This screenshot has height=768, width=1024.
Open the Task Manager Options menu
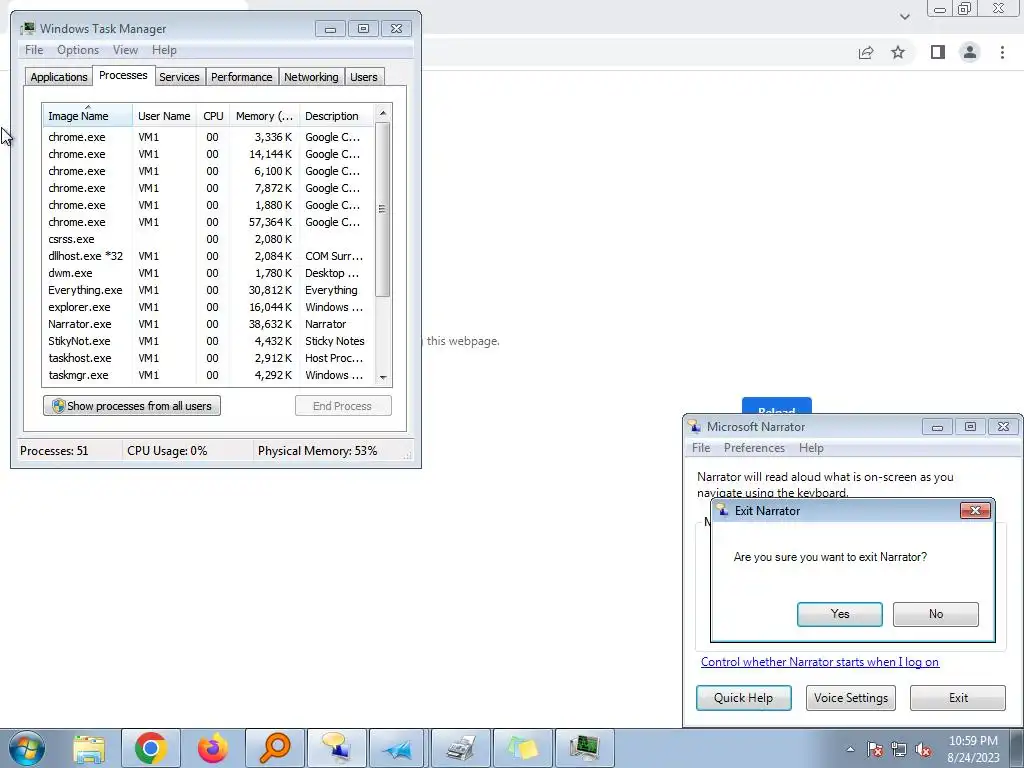pos(78,50)
